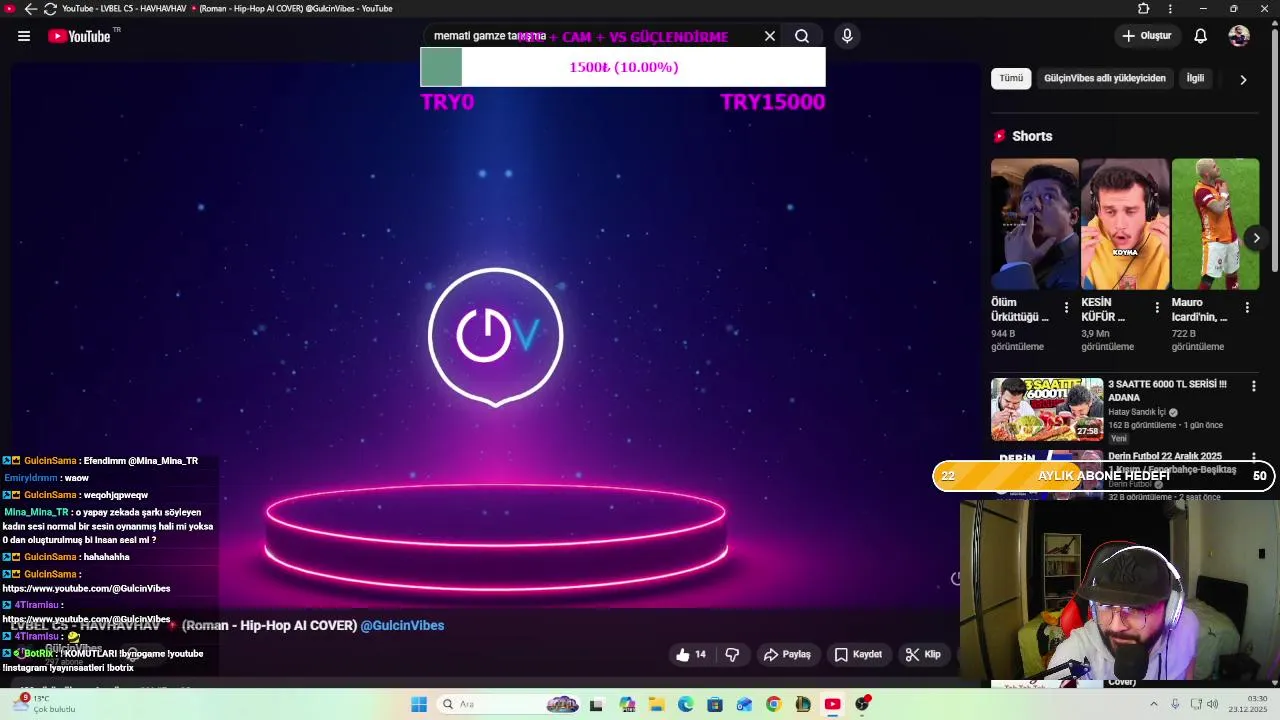Reload the page with the refresh icon

tap(50, 9)
